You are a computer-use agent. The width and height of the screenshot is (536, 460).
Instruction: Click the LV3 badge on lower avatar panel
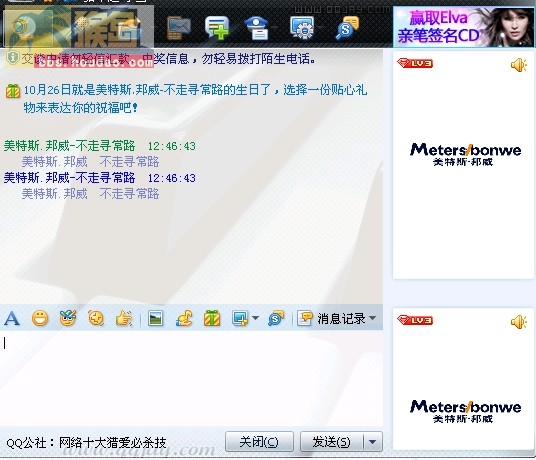(x=415, y=320)
